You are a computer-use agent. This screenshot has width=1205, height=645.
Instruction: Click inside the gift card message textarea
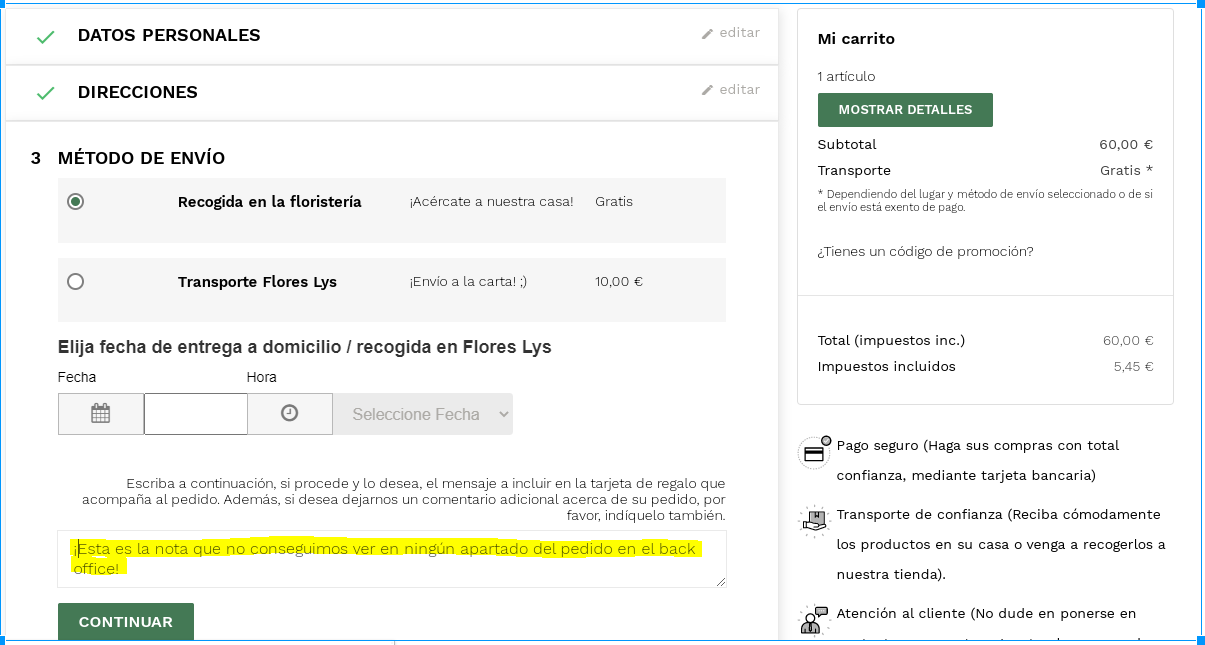coord(392,559)
